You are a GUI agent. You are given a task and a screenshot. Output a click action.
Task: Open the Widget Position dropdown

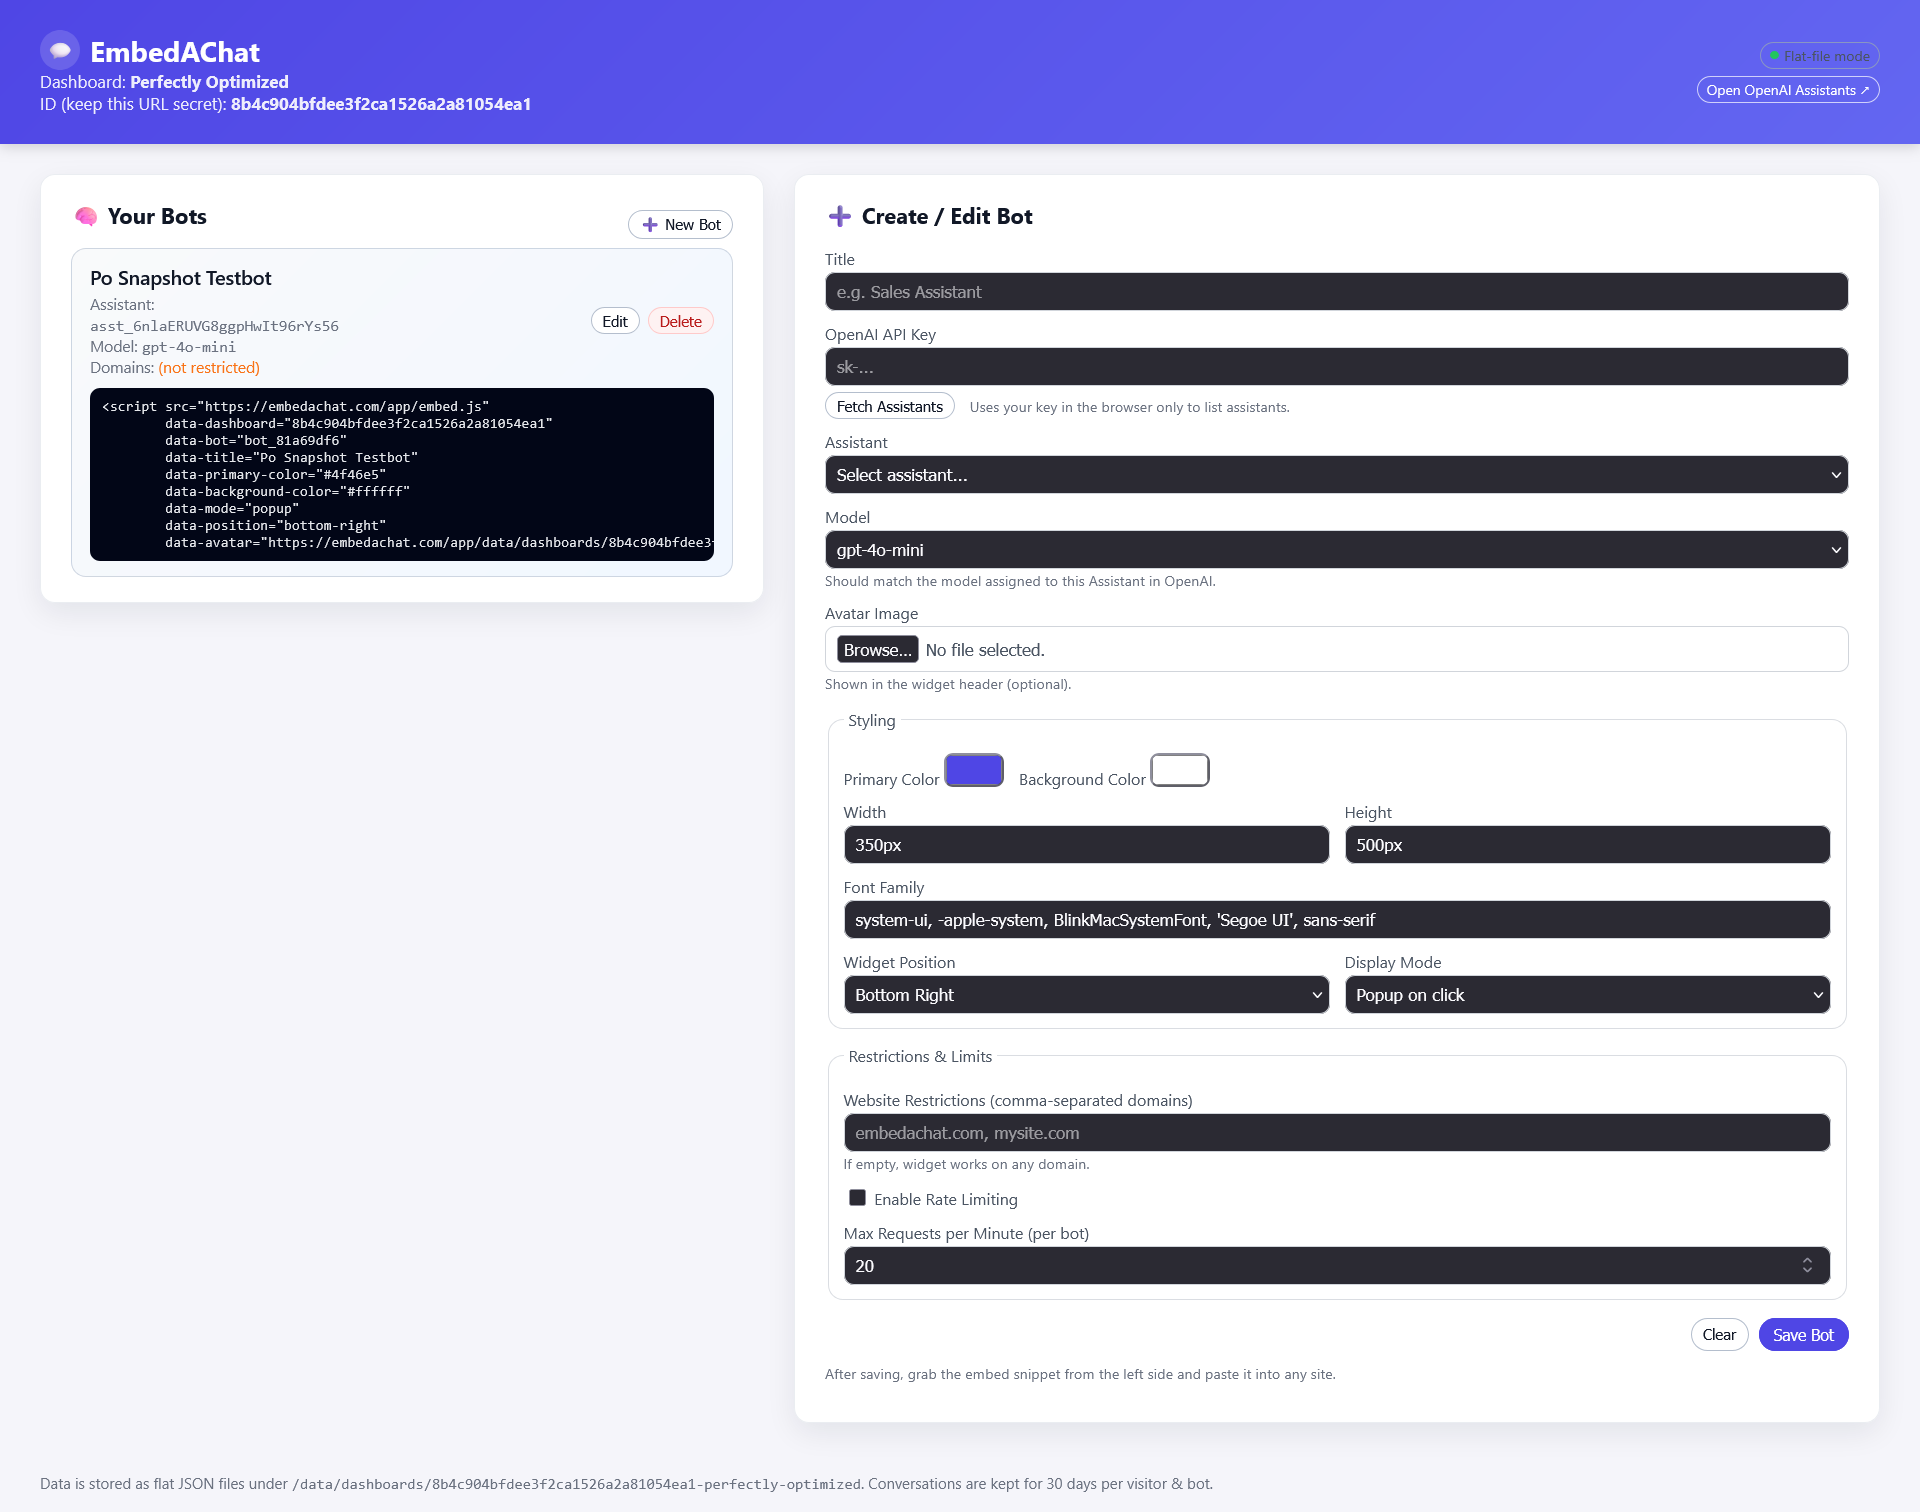pos(1086,994)
